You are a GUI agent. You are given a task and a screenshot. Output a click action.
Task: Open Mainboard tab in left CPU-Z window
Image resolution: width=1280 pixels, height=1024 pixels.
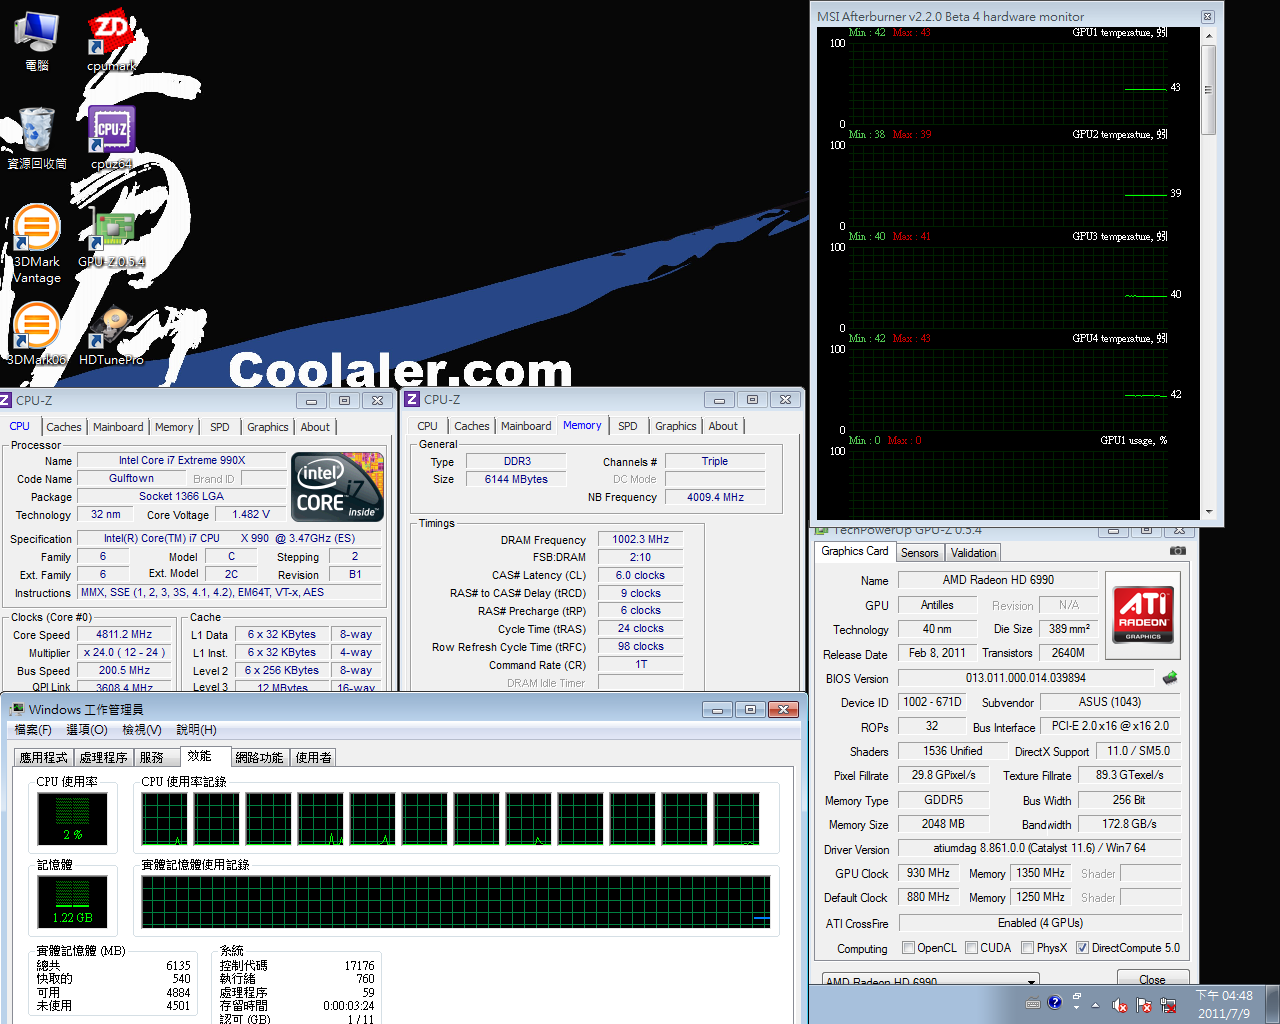[x=118, y=427]
